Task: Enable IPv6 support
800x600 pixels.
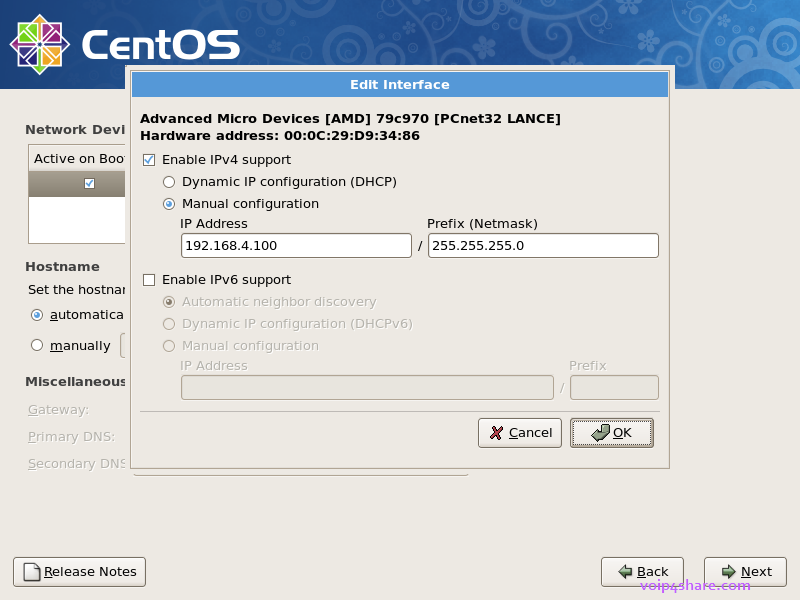Action: point(148,280)
